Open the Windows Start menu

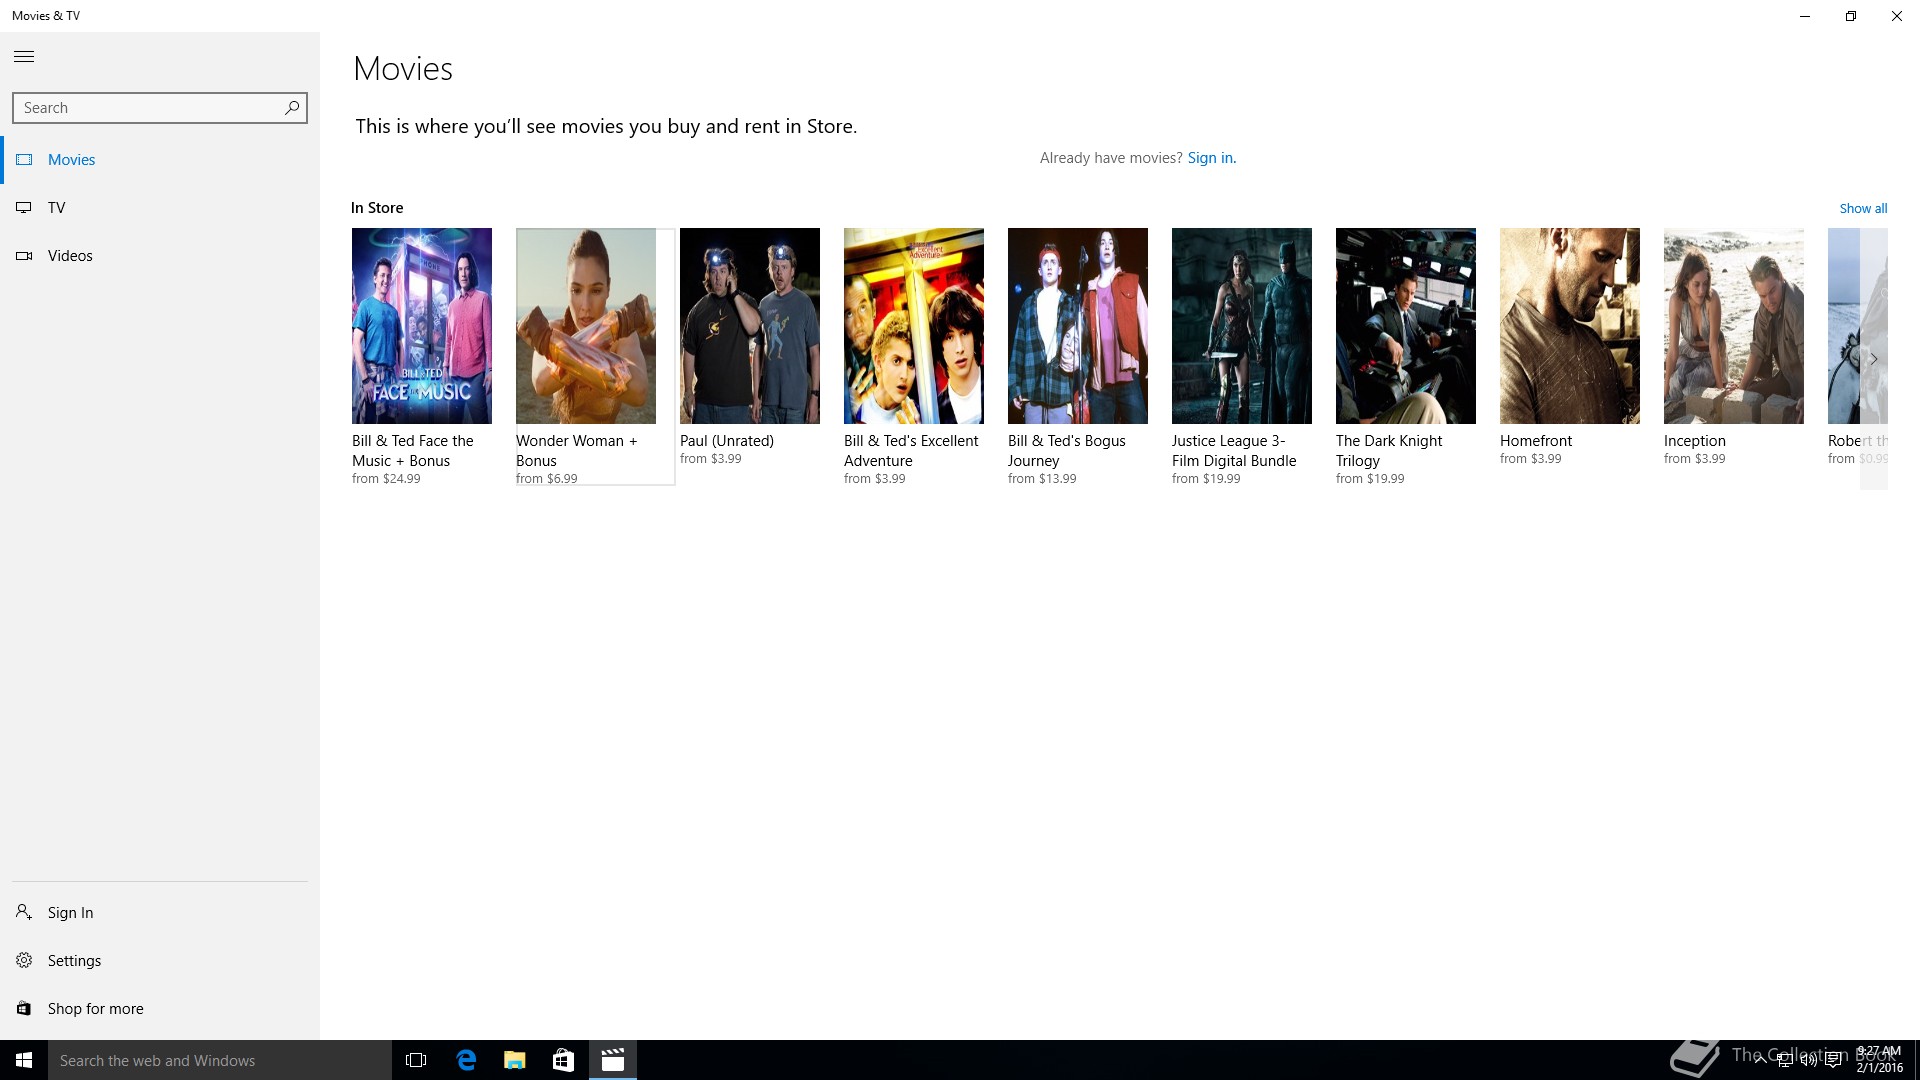[24, 1060]
